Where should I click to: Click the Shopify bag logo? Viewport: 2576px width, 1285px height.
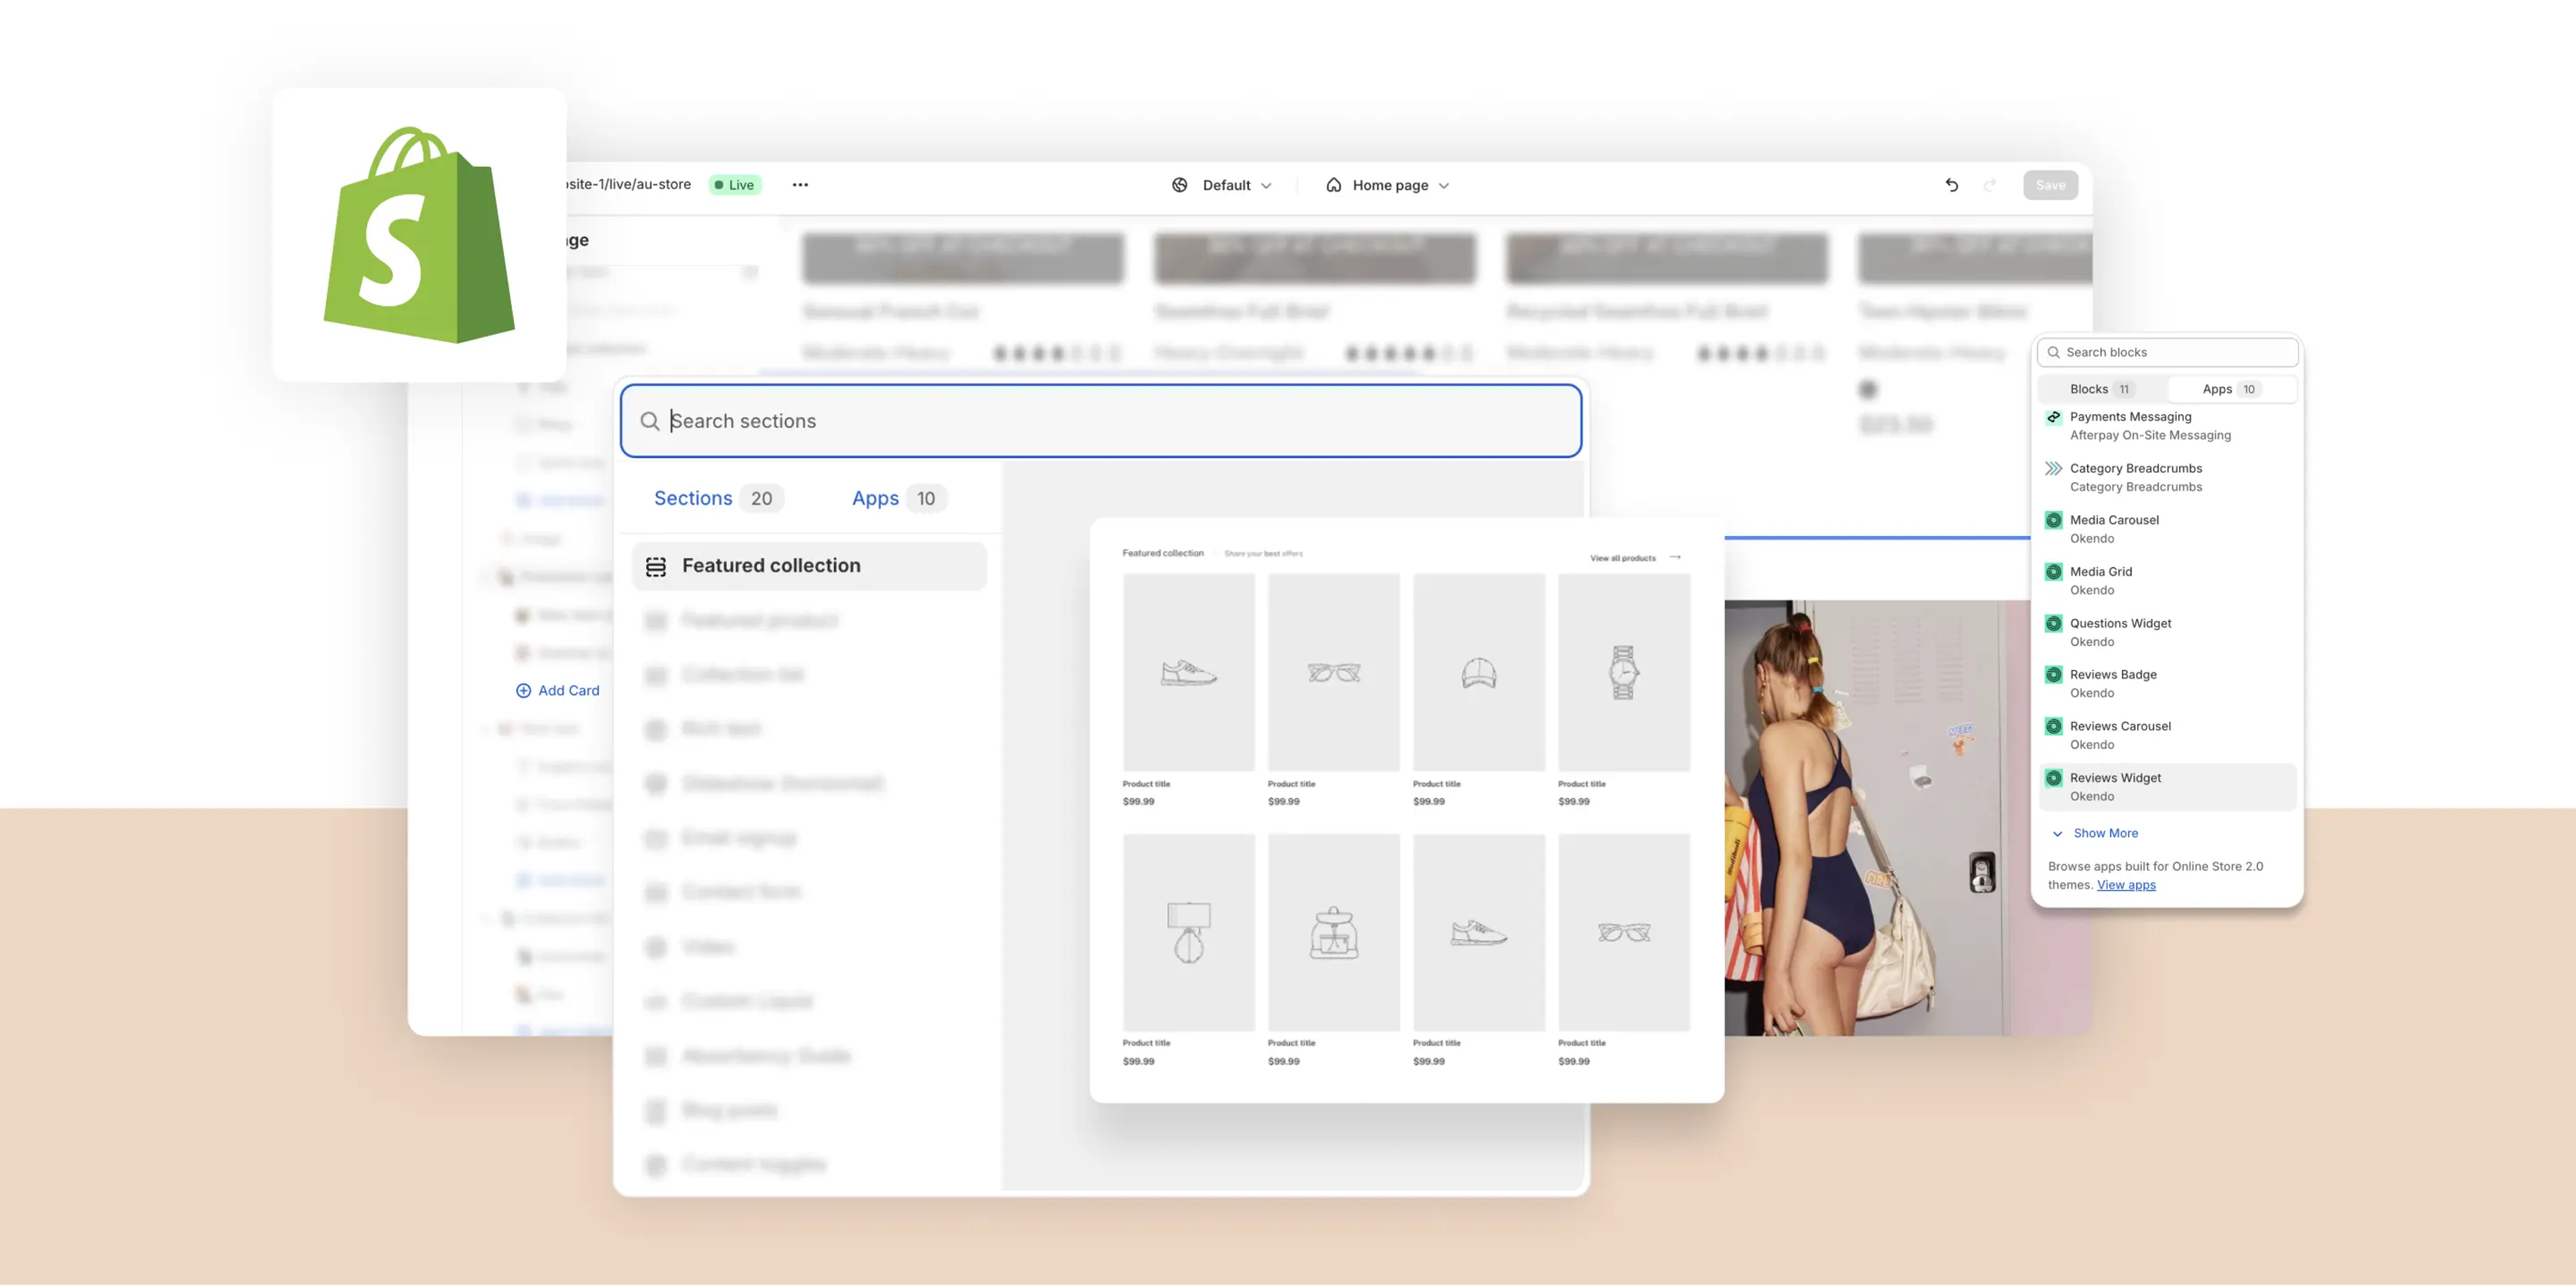[419, 235]
